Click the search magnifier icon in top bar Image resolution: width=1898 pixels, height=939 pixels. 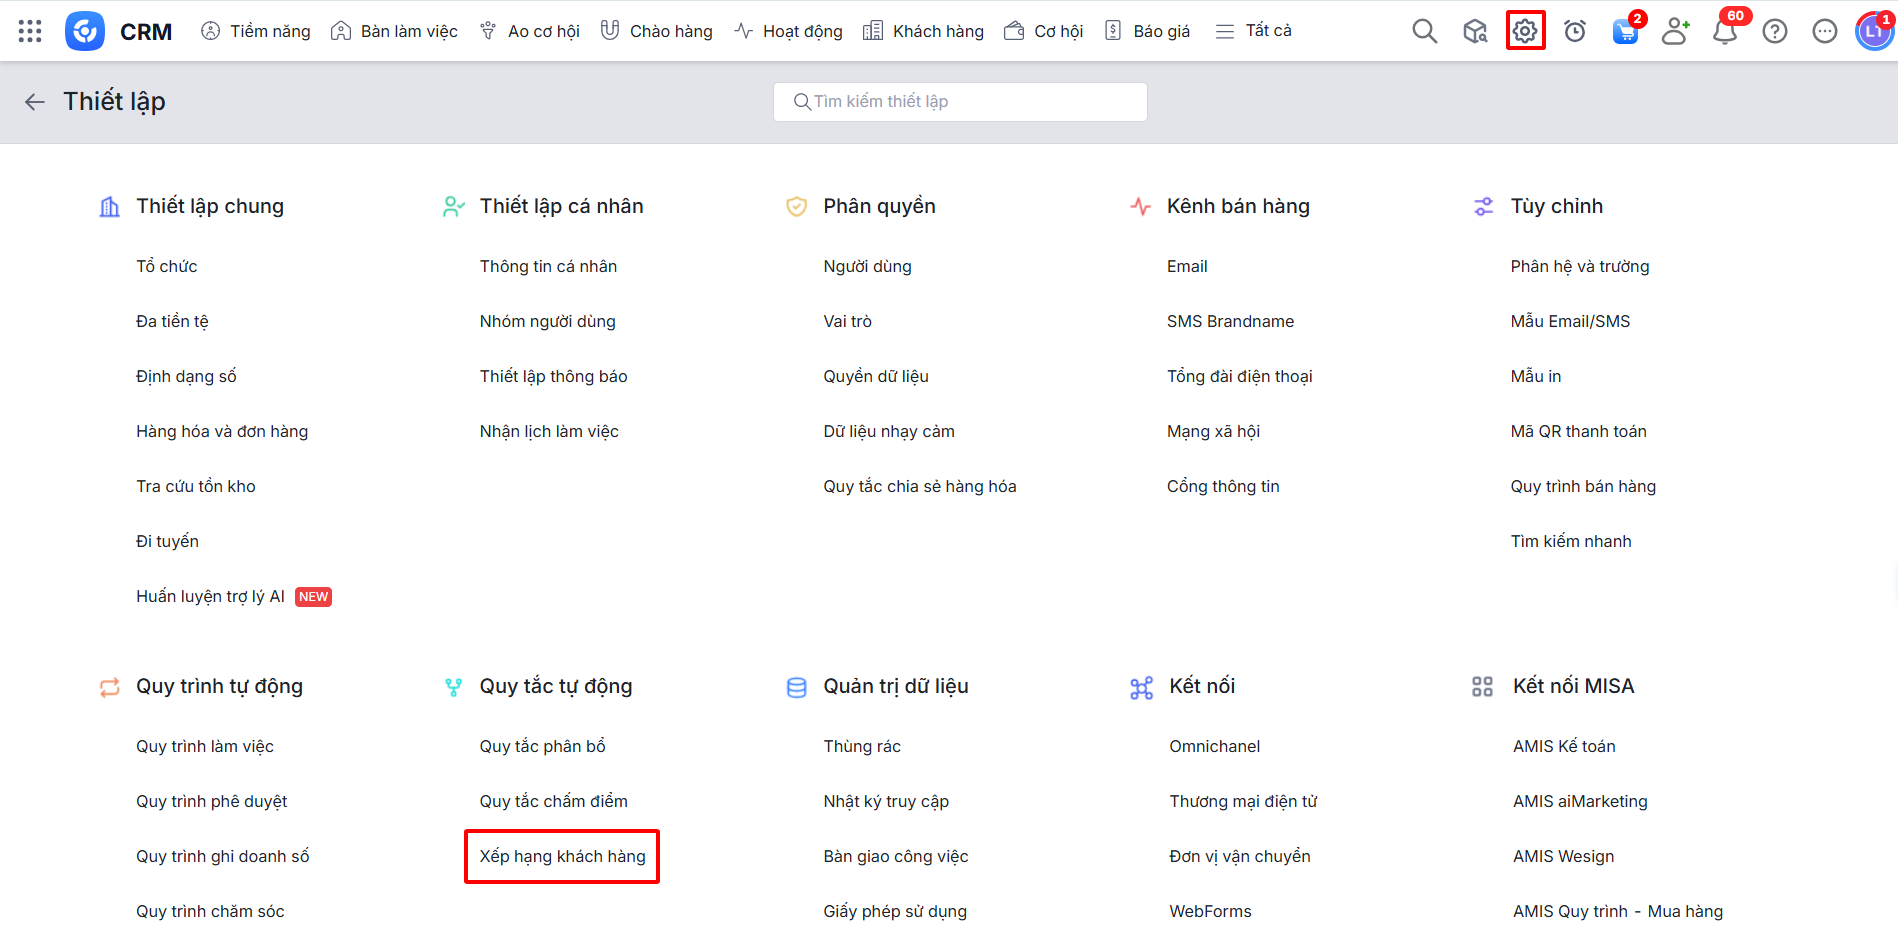pyautogui.click(x=1424, y=31)
